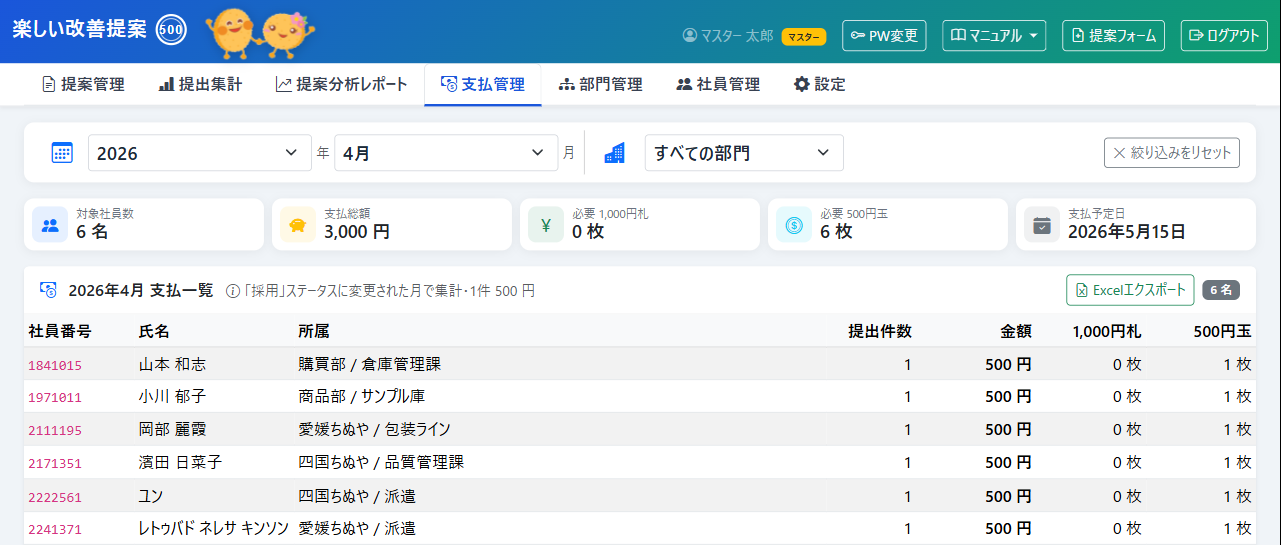
Task: Click the PW変更 button
Action: click(x=884, y=35)
